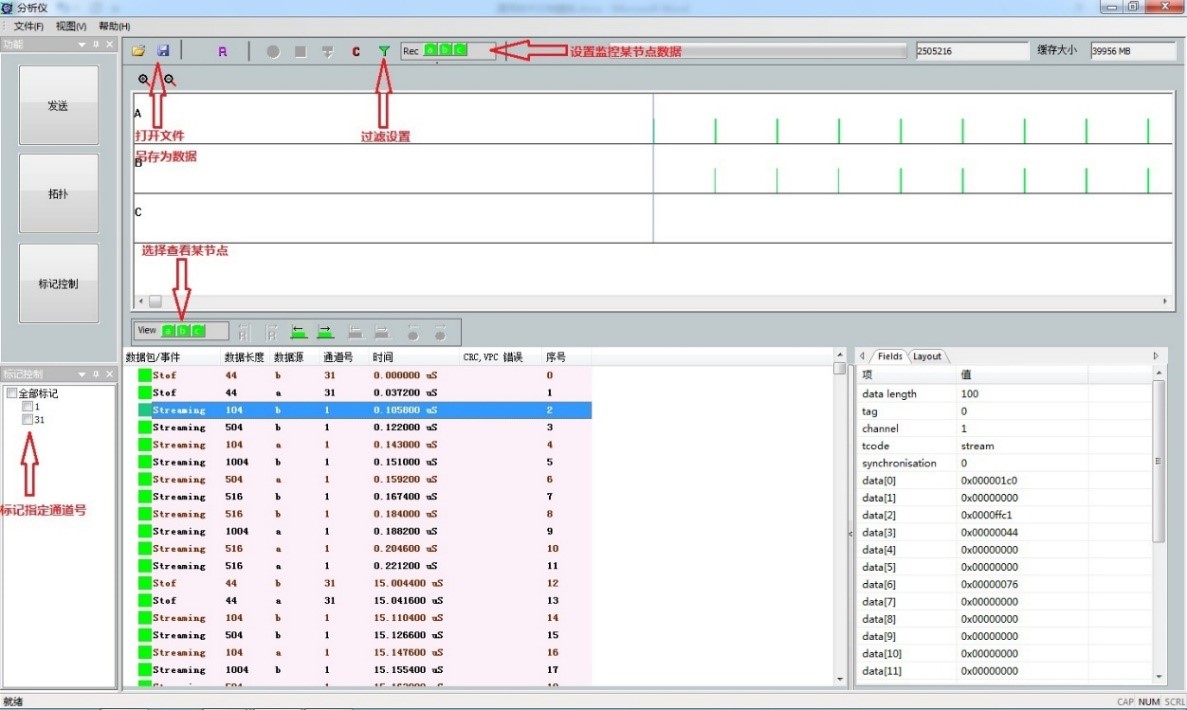Open the 文件(F) menu
This screenshot has width=1187, height=710.
28,26
